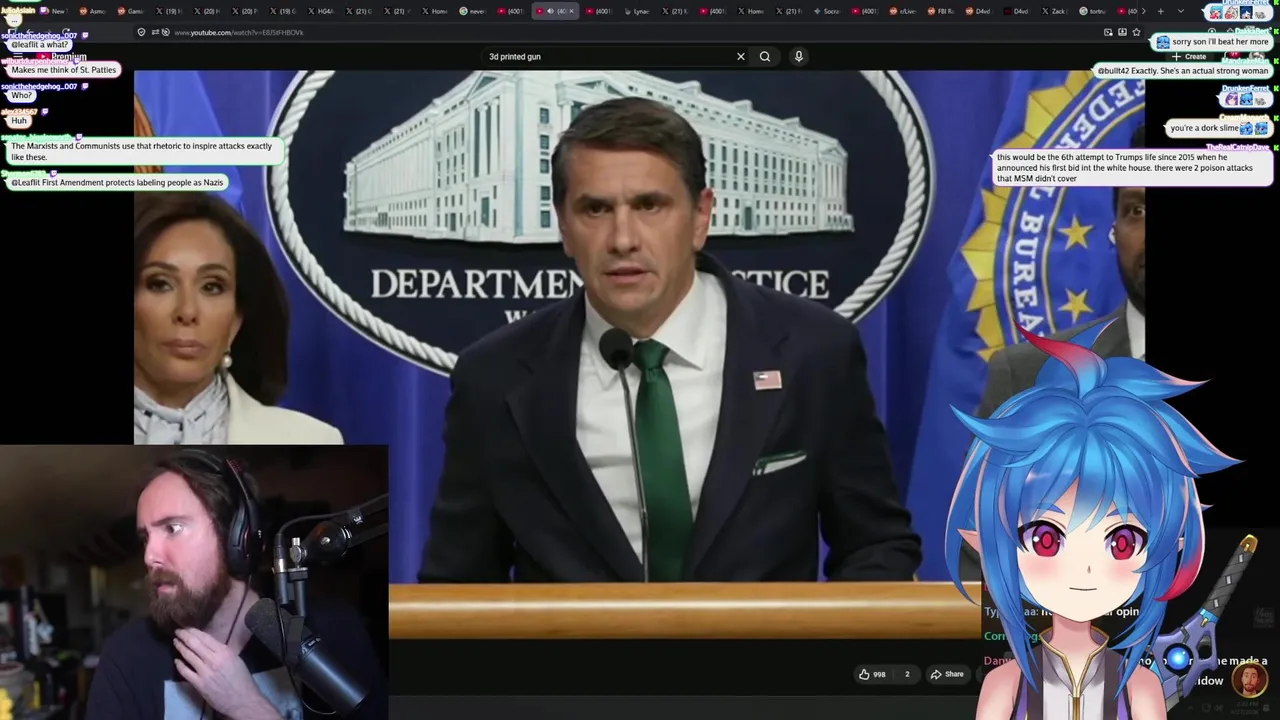Switch to the 'New T' tab
The height and width of the screenshot is (720, 1280).
click(x=53, y=11)
